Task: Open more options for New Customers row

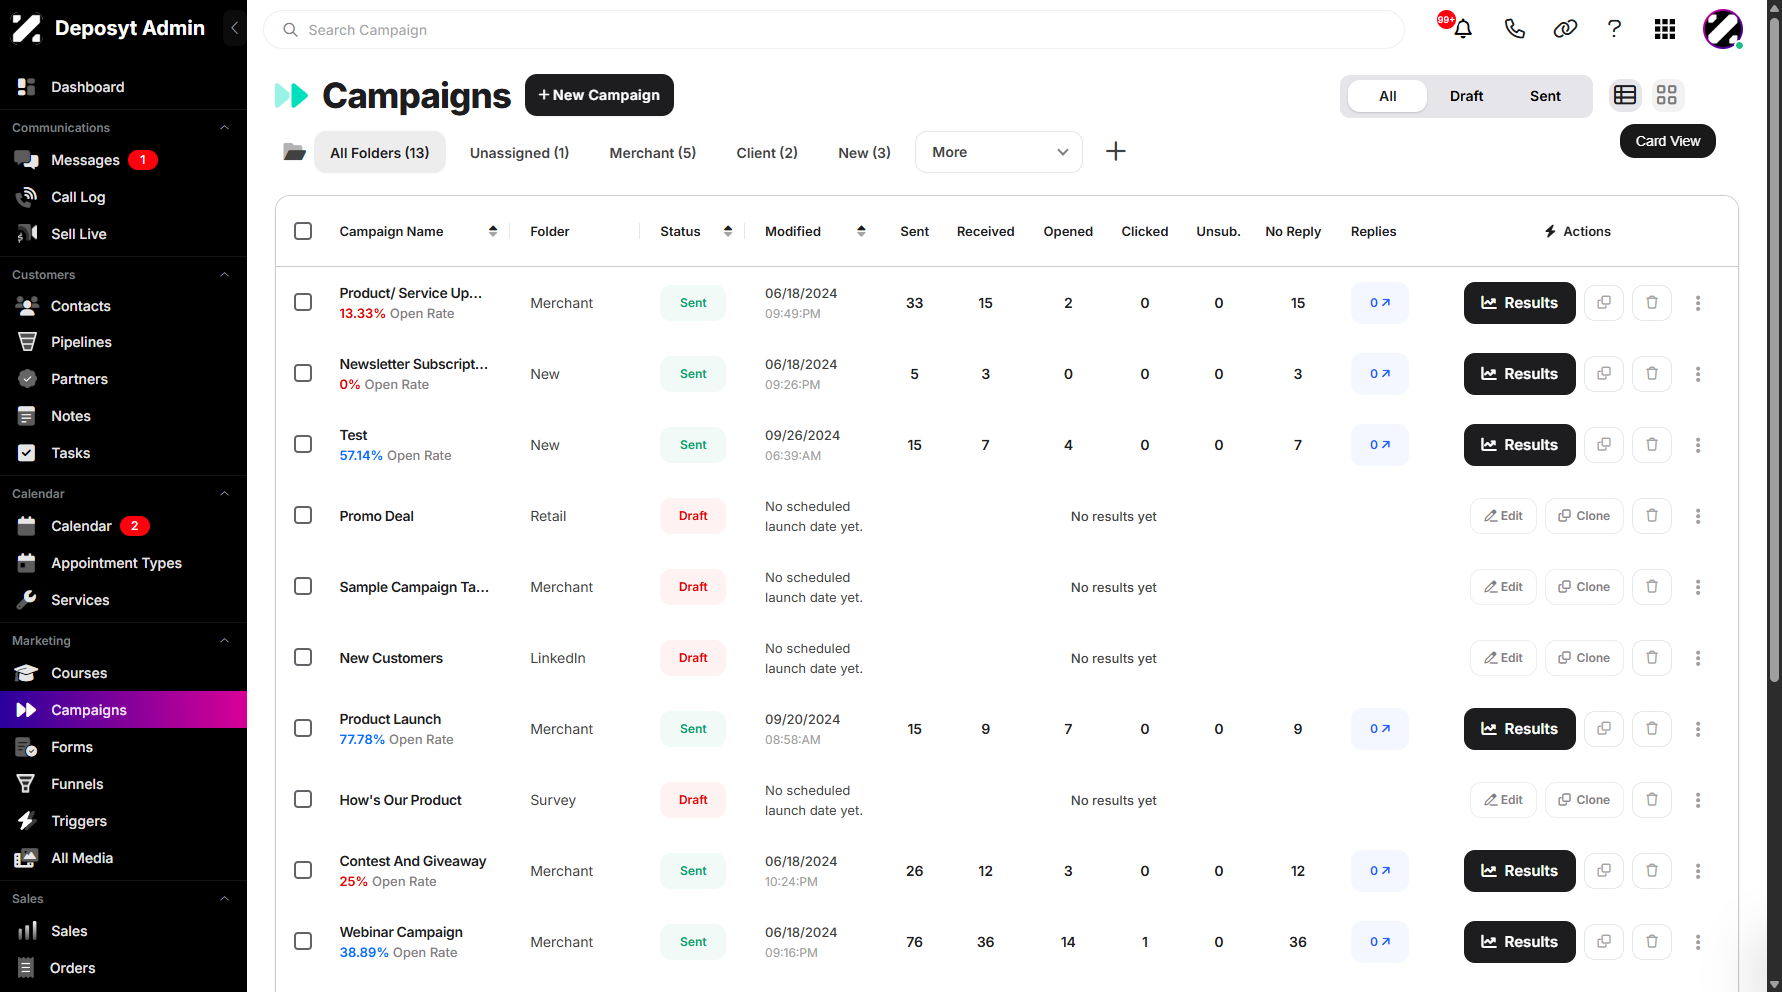Action: (x=1698, y=658)
